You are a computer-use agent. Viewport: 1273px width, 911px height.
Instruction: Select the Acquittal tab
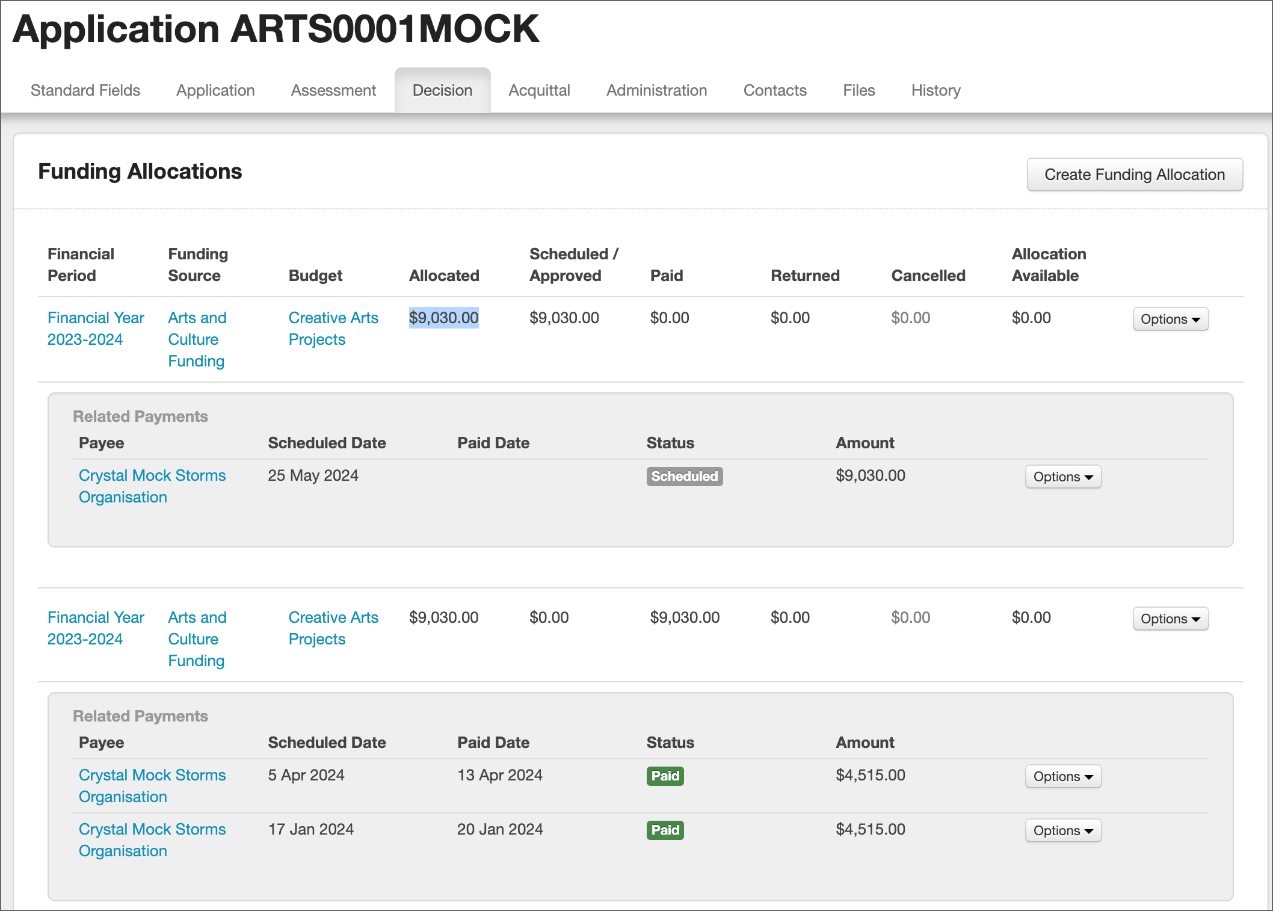(x=539, y=90)
